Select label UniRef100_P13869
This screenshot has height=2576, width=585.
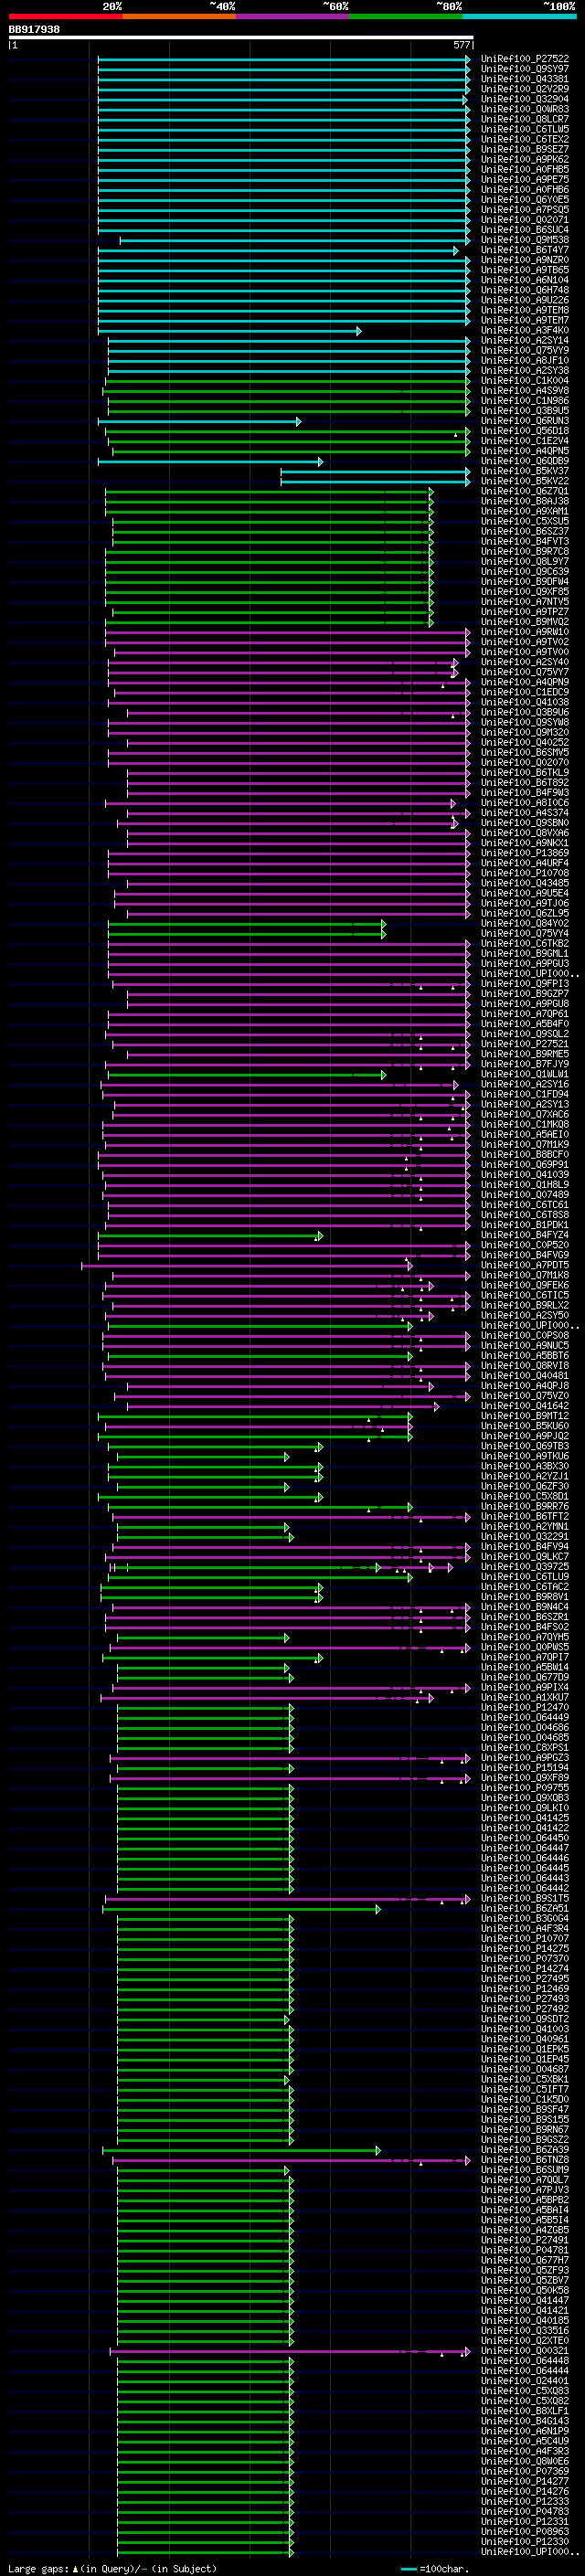coord(525,853)
